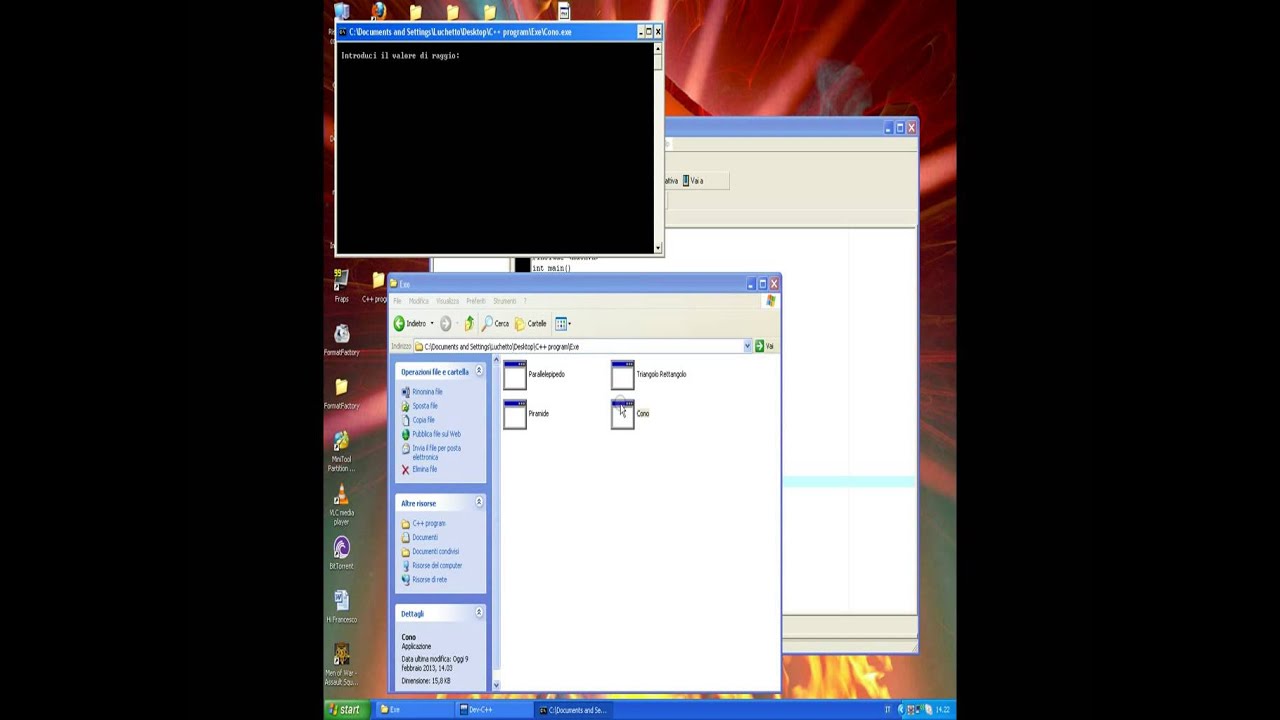Switch to C:\Documents and Se... taskbar button
This screenshot has height=720, width=1280.
coord(573,710)
